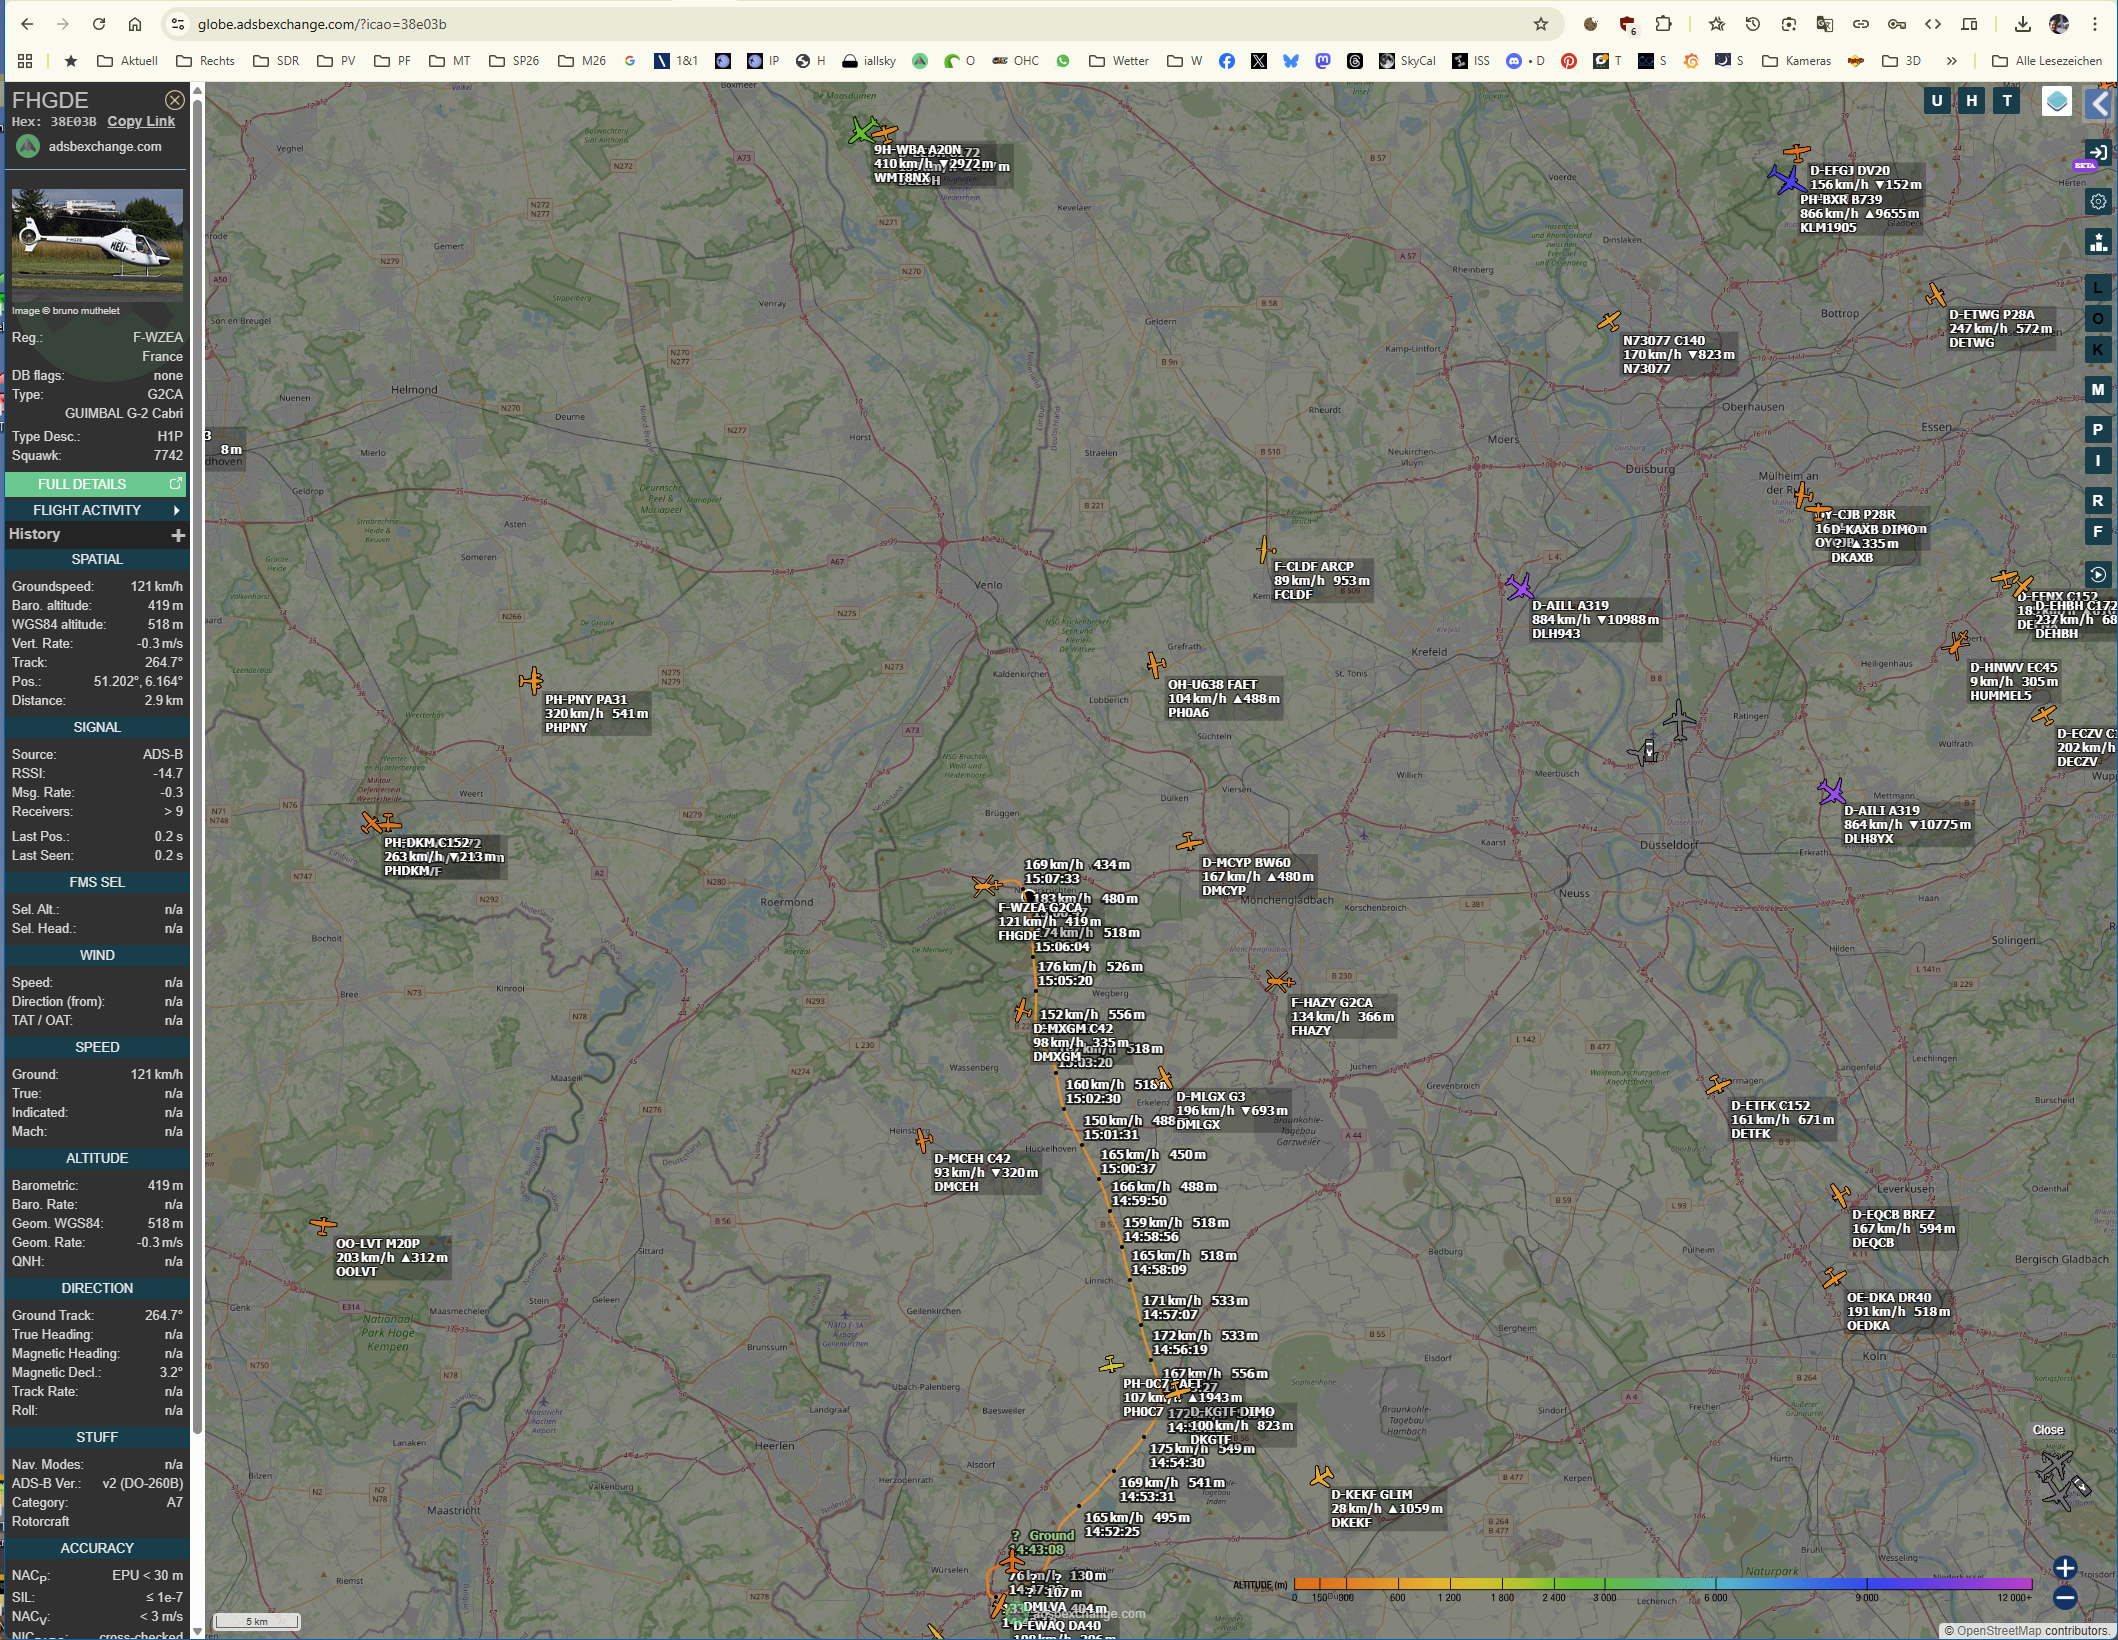The height and width of the screenshot is (1640, 2118).
Task: Click the leaderboard podium icon
Action: click(2098, 242)
